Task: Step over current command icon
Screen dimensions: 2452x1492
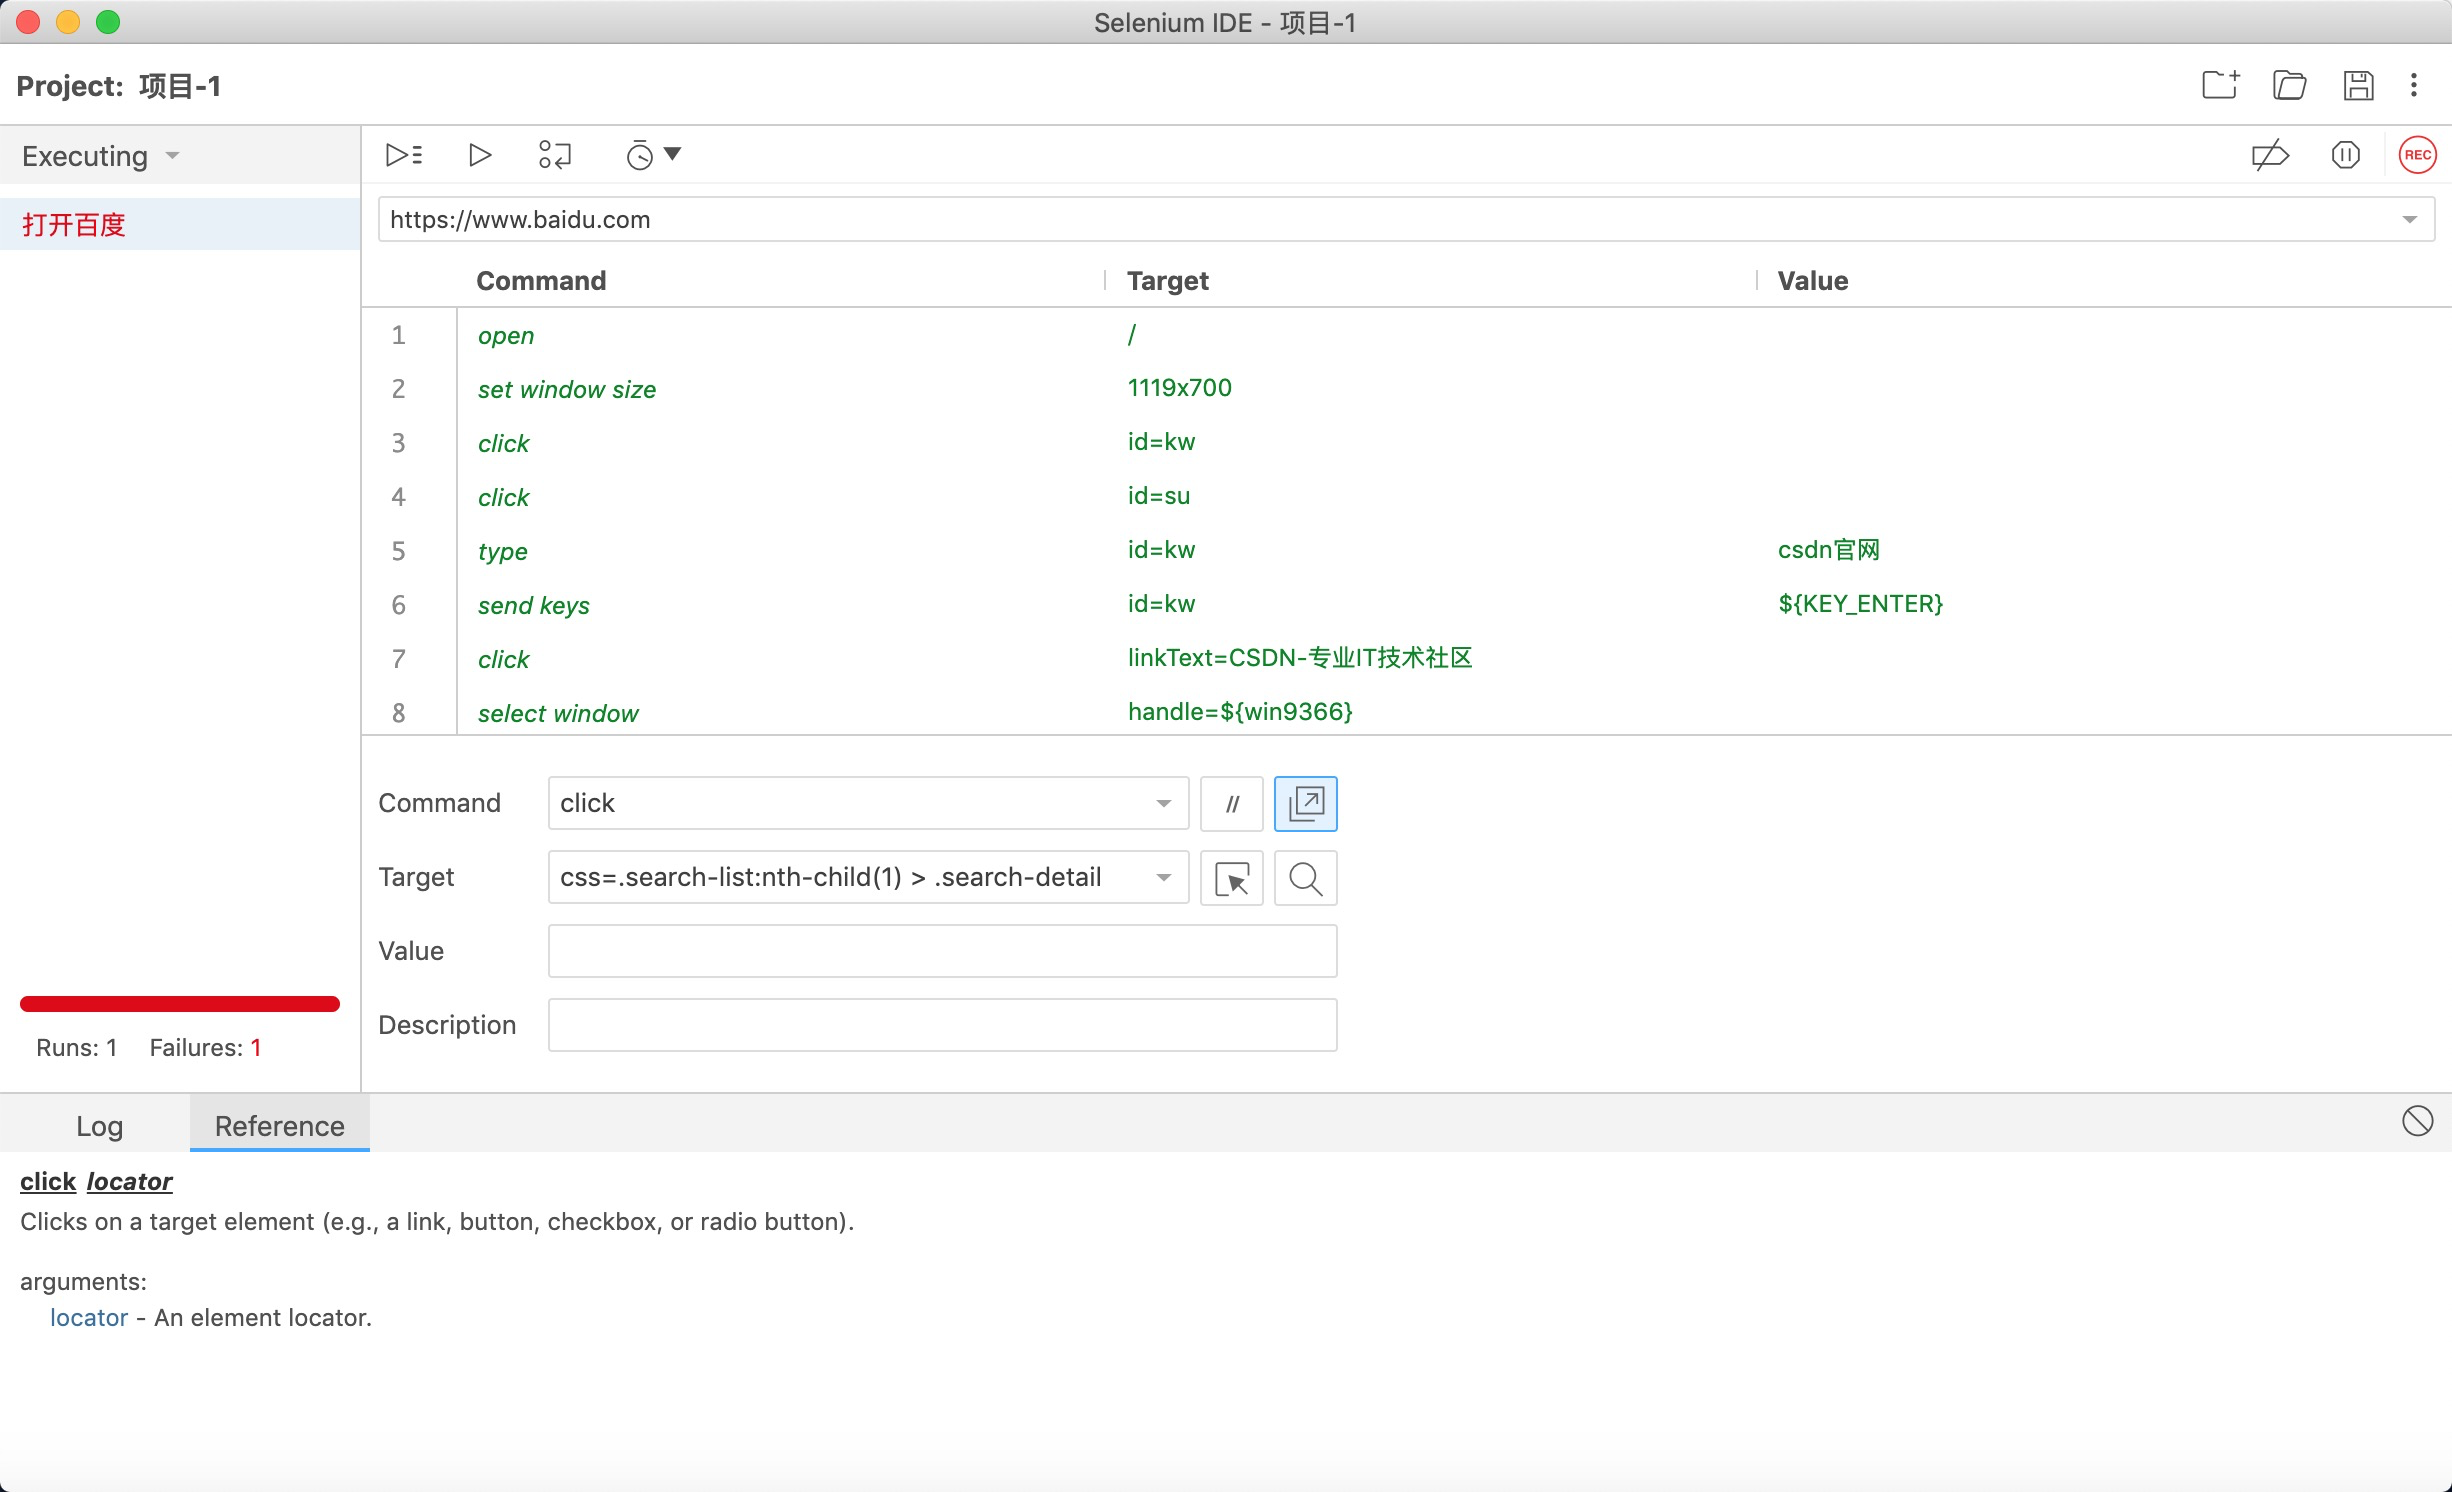Action: pyautogui.click(x=555, y=155)
